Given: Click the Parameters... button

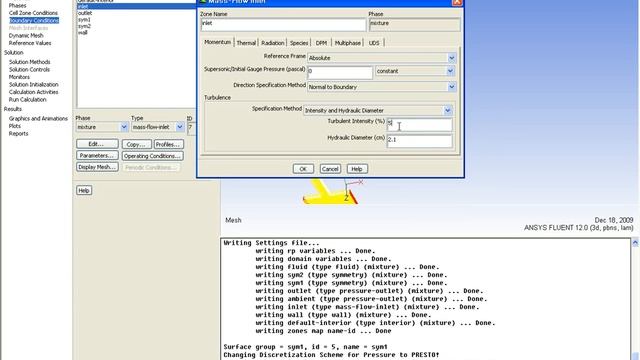Looking at the screenshot, I should tap(97, 156).
